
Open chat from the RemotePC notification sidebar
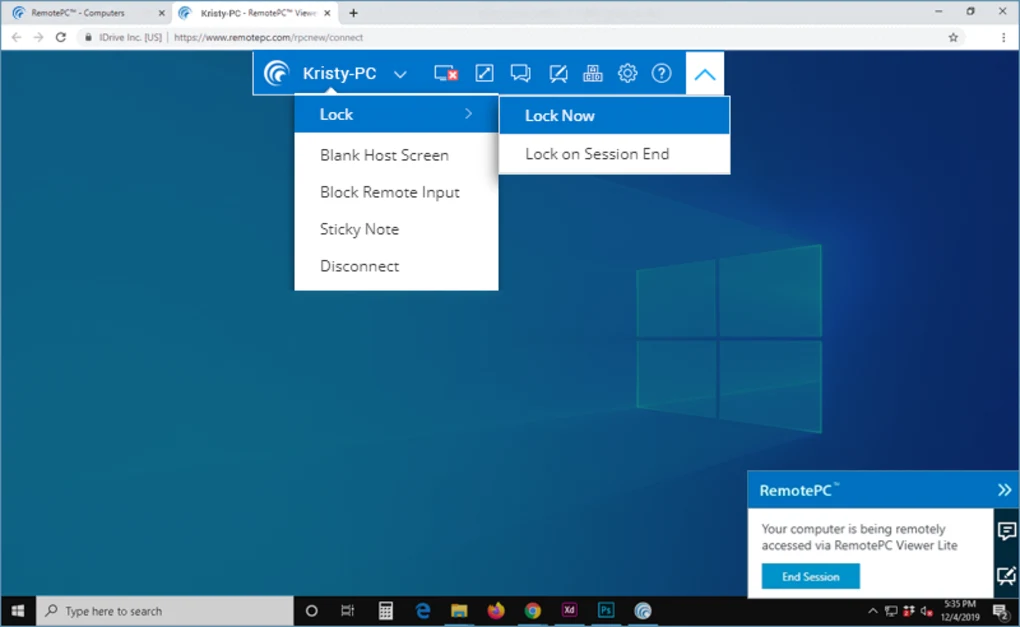coord(1006,531)
